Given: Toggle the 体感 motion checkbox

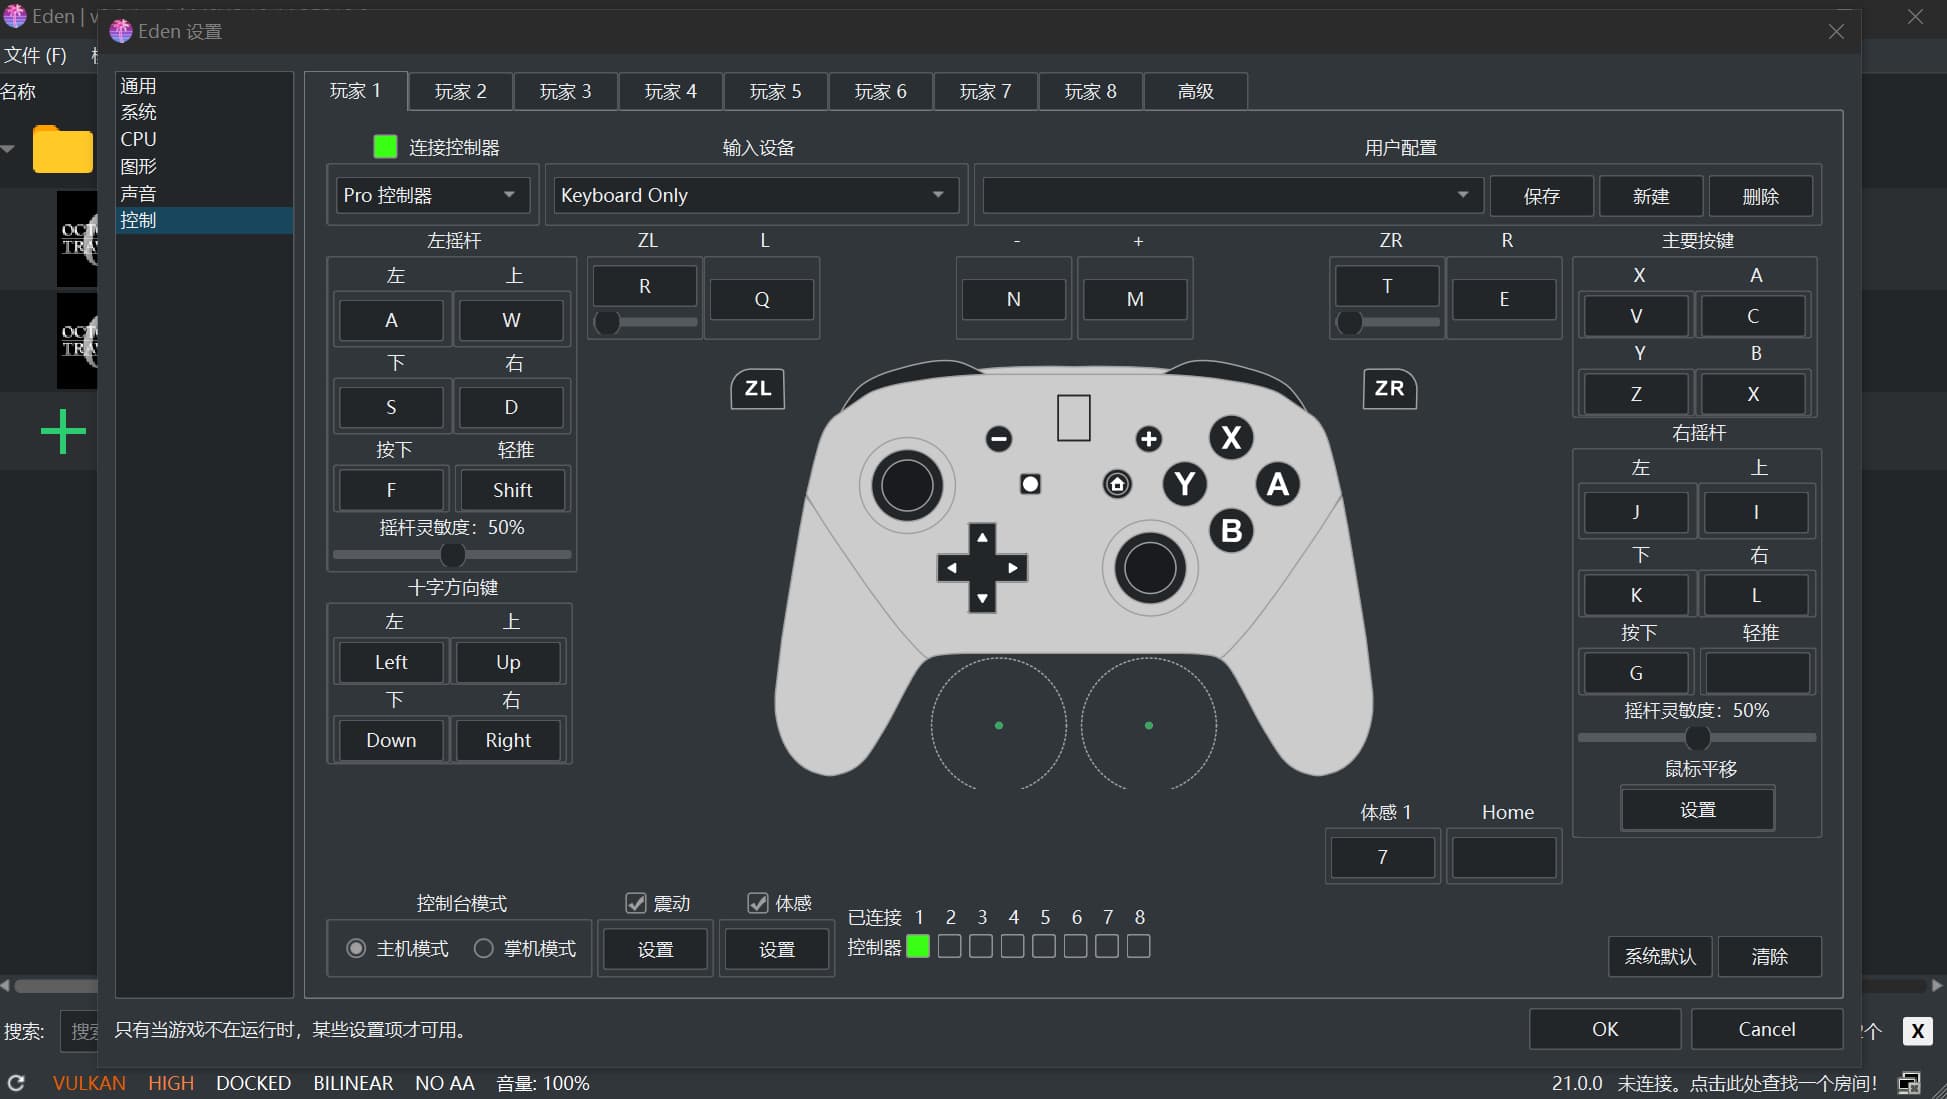Looking at the screenshot, I should coord(758,903).
